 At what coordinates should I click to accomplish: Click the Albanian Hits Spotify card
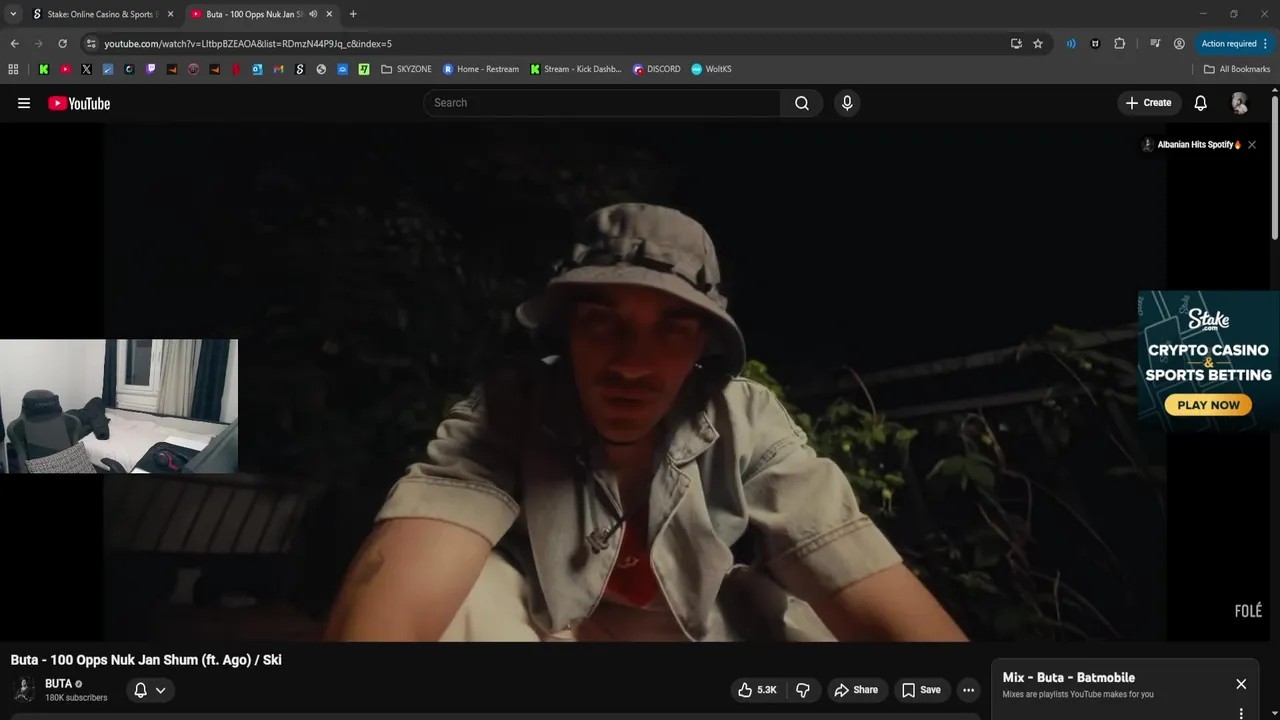[x=1192, y=145]
